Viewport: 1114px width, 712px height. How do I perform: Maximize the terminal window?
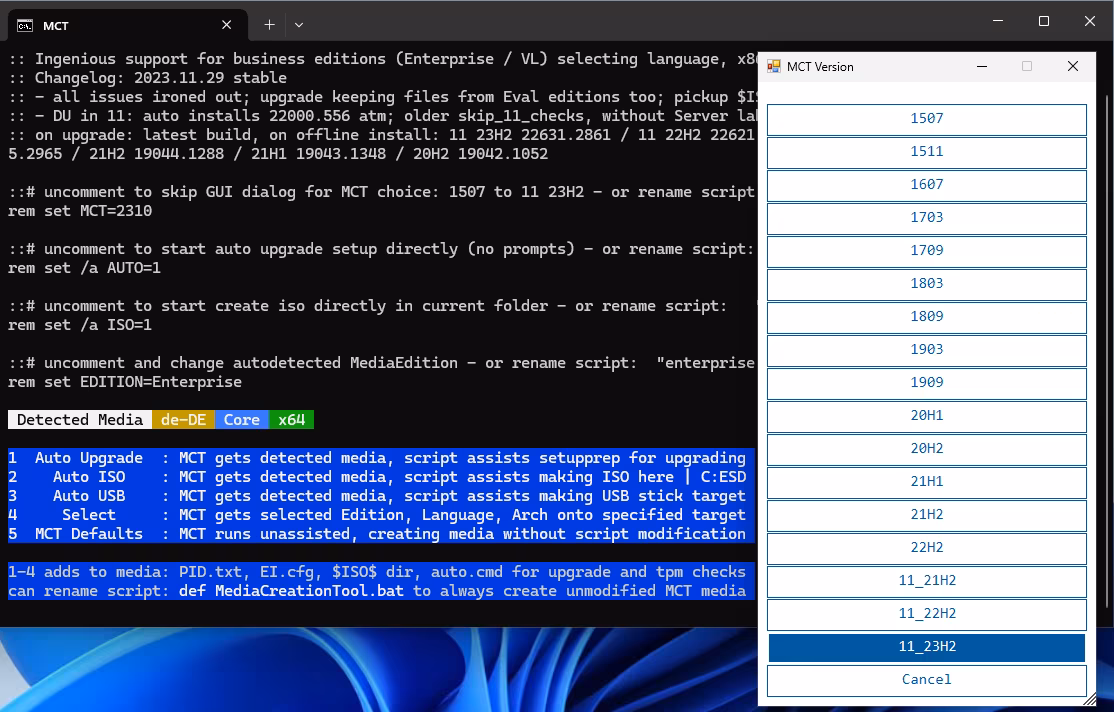click(x=1044, y=21)
